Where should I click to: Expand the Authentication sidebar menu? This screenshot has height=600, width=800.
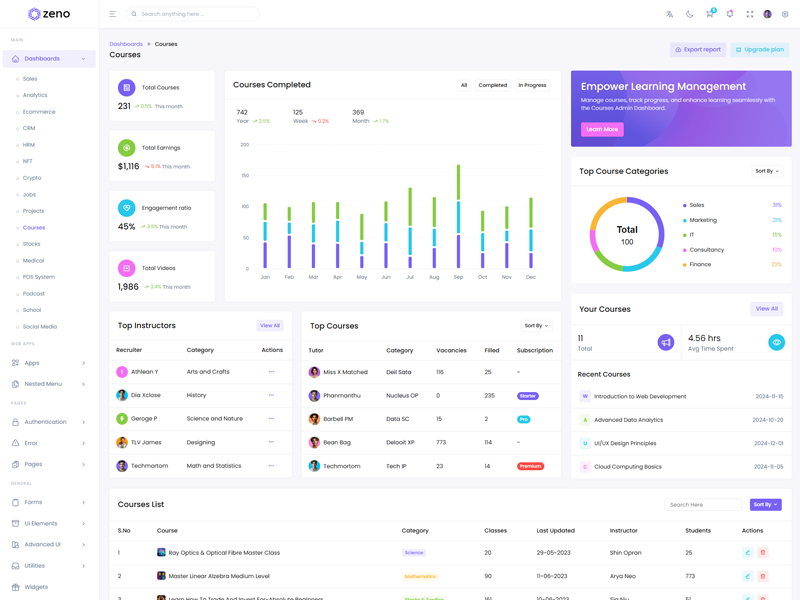click(x=49, y=422)
